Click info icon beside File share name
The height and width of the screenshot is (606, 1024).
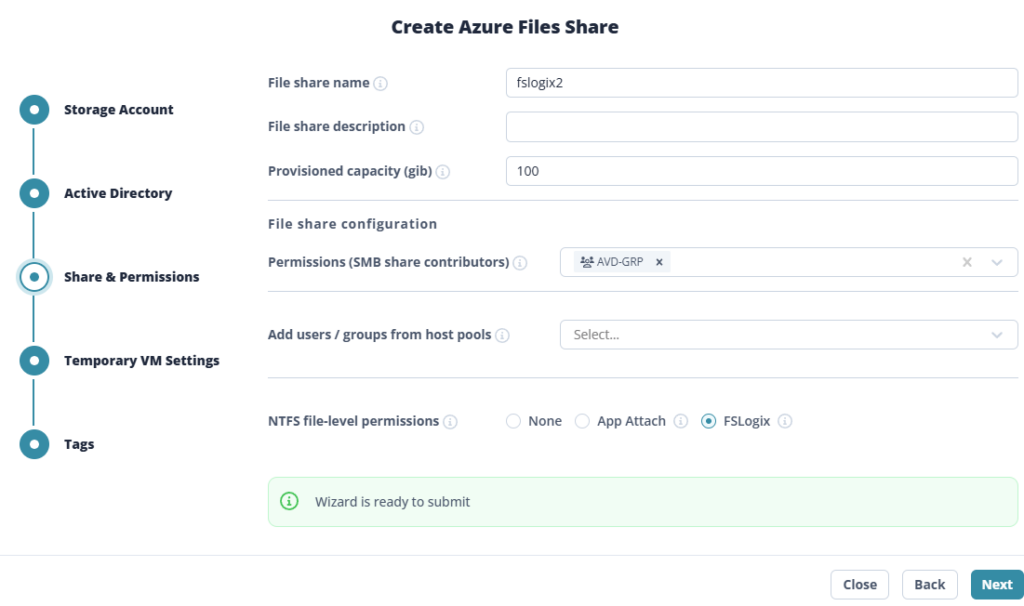point(380,84)
